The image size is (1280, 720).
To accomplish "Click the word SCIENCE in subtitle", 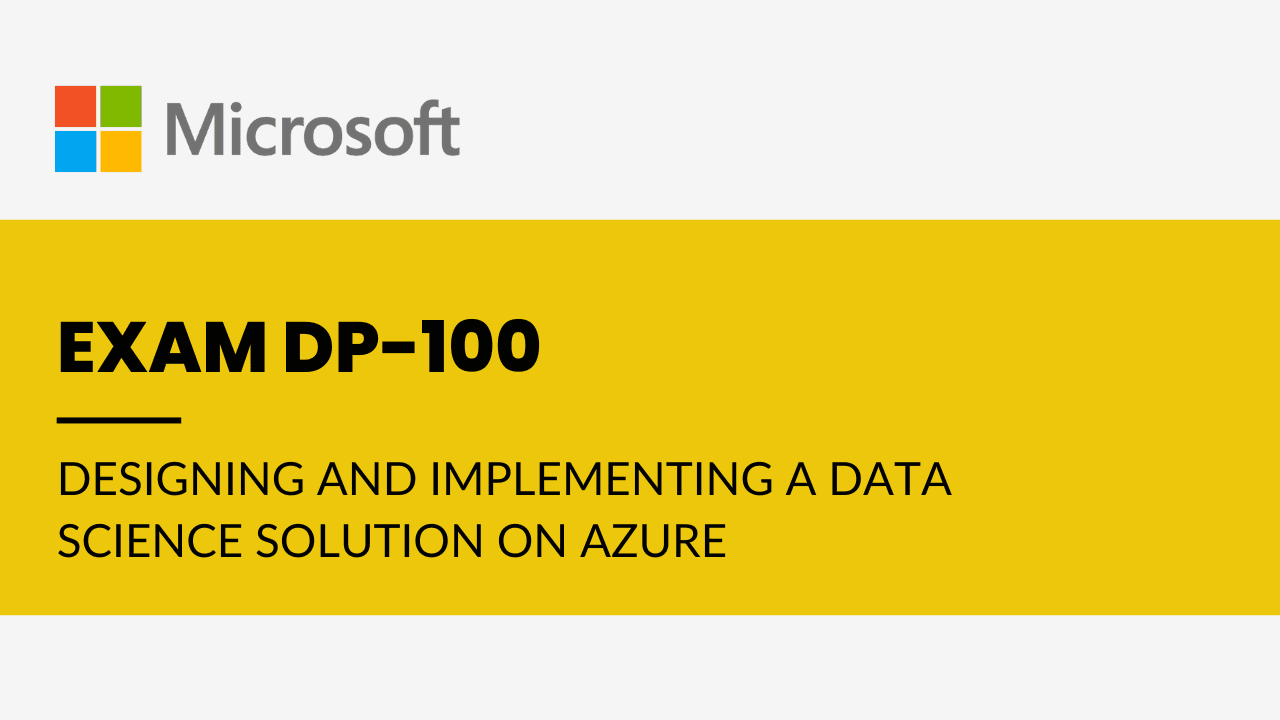I will (x=150, y=541).
